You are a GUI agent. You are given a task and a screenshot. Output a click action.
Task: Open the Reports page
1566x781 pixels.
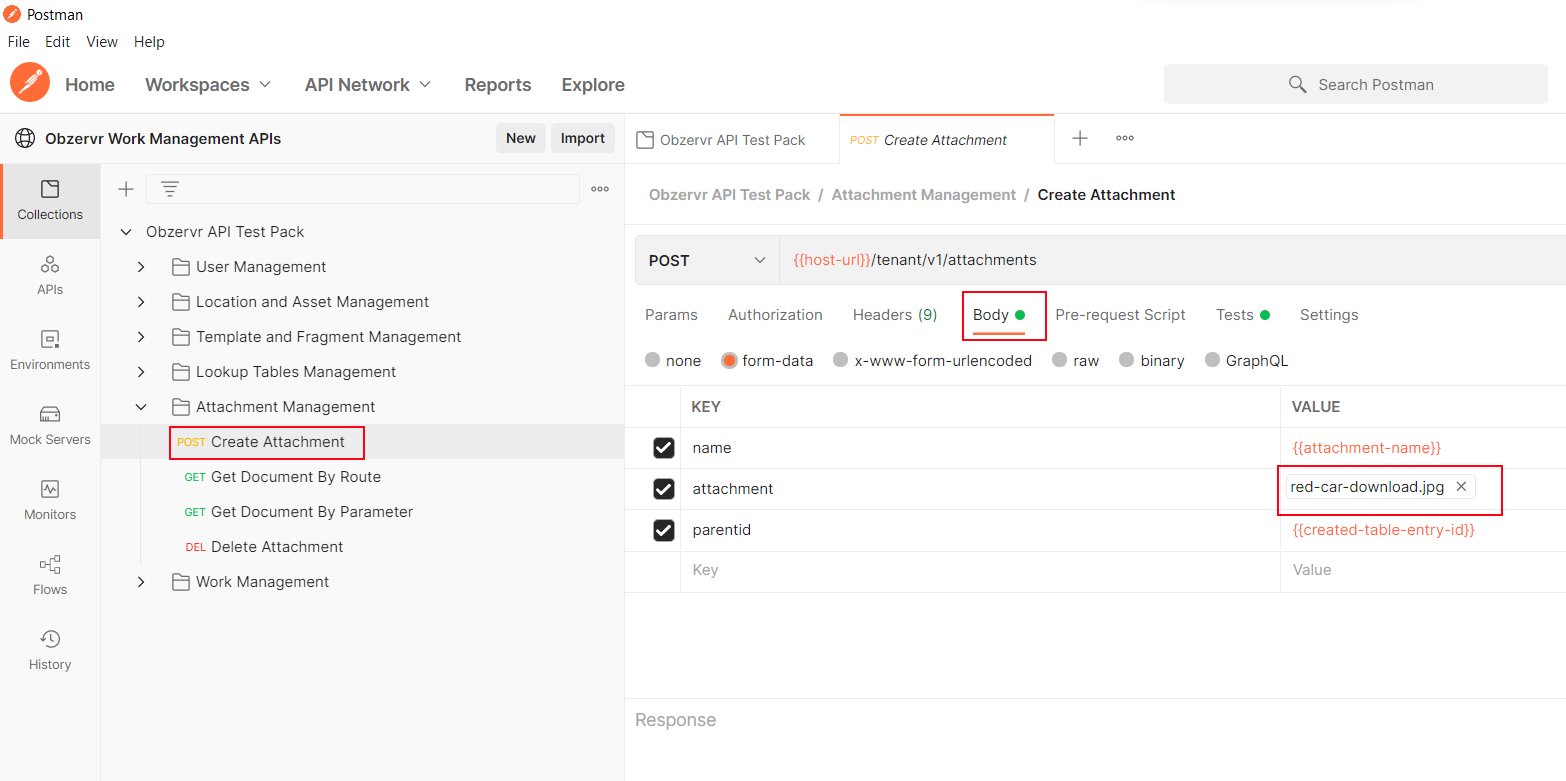point(498,85)
